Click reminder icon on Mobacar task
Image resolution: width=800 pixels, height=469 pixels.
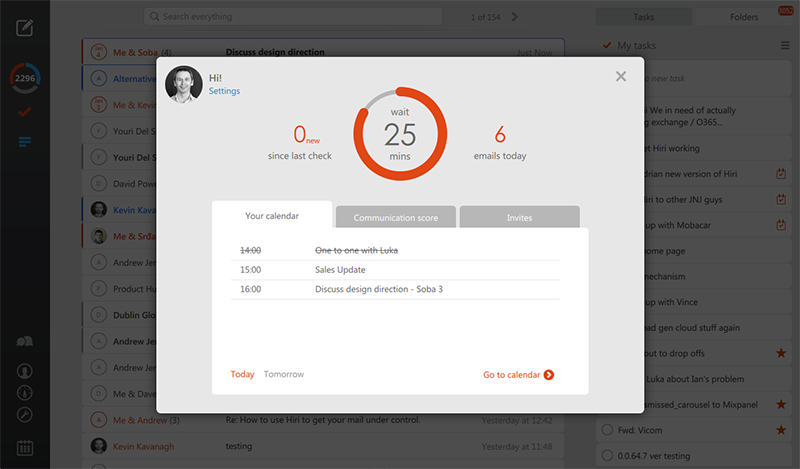[x=781, y=225]
